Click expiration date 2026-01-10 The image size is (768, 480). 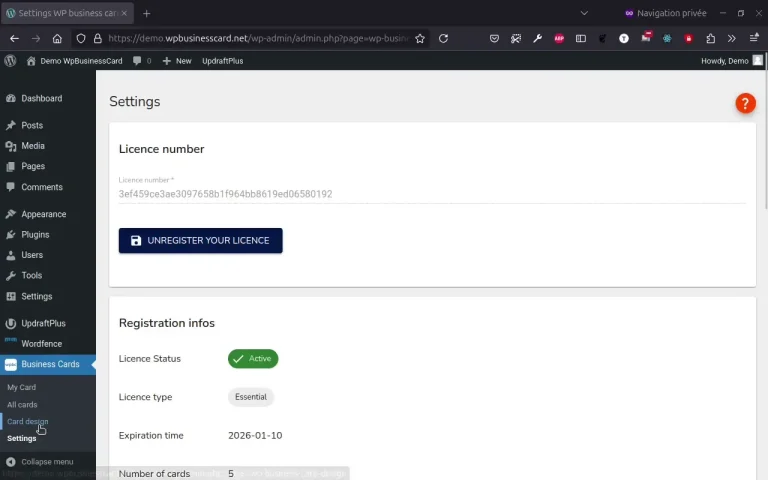[x=255, y=435]
